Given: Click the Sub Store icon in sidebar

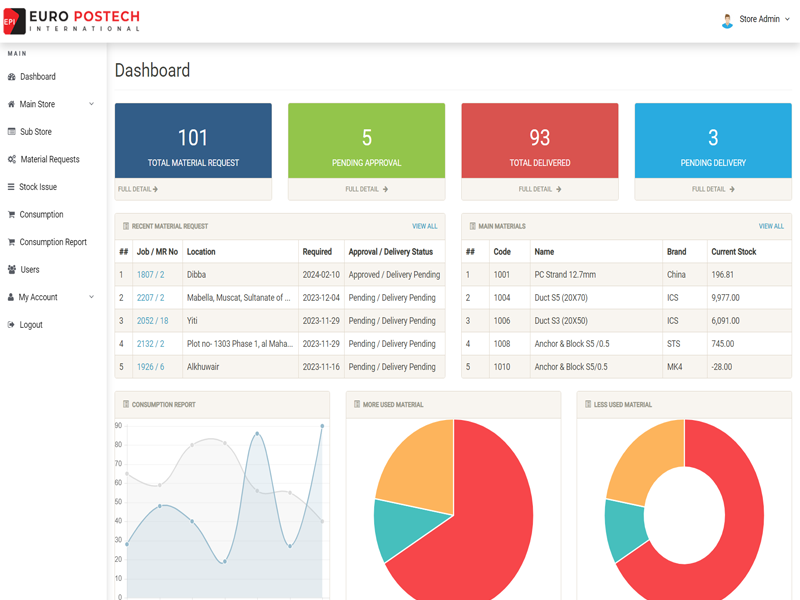Looking at the screenshot, I should tap(12, 132).
